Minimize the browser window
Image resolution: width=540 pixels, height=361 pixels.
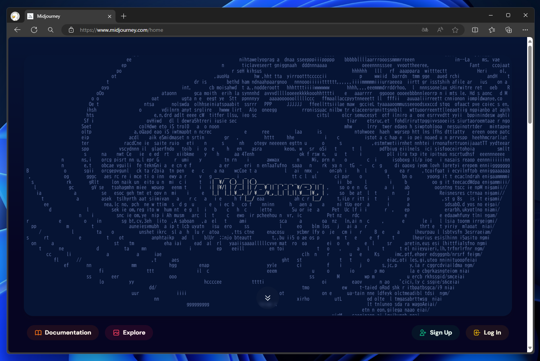coord(491,16)
